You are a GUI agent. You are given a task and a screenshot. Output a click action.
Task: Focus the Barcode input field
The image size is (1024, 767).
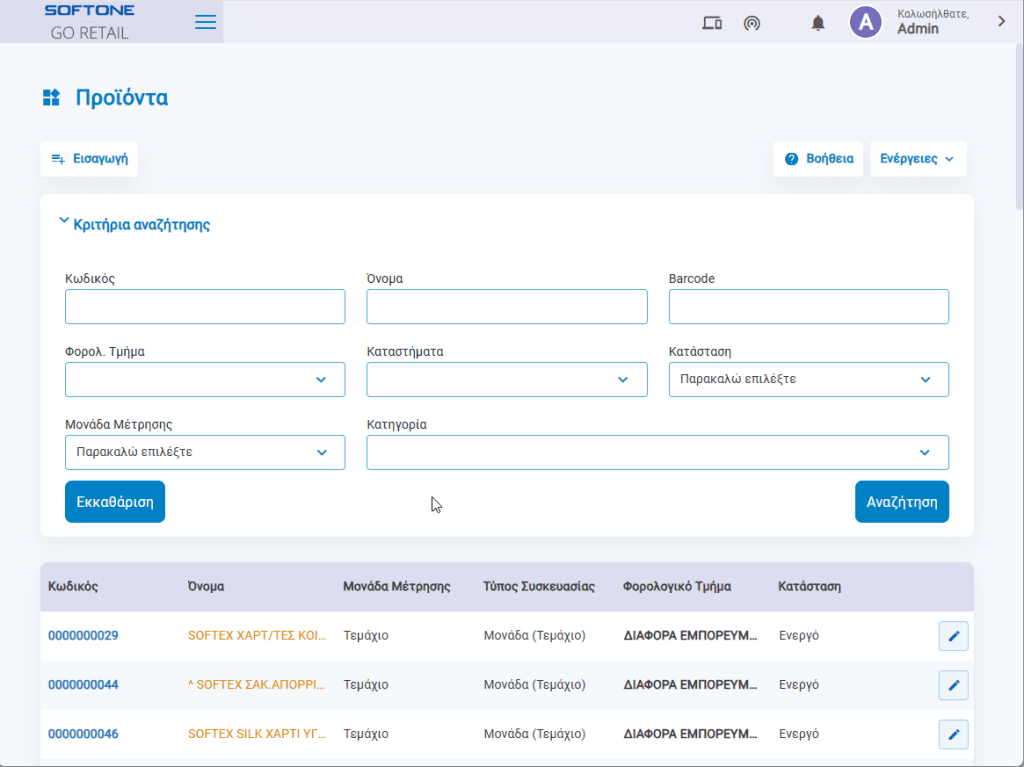point(808,307)
